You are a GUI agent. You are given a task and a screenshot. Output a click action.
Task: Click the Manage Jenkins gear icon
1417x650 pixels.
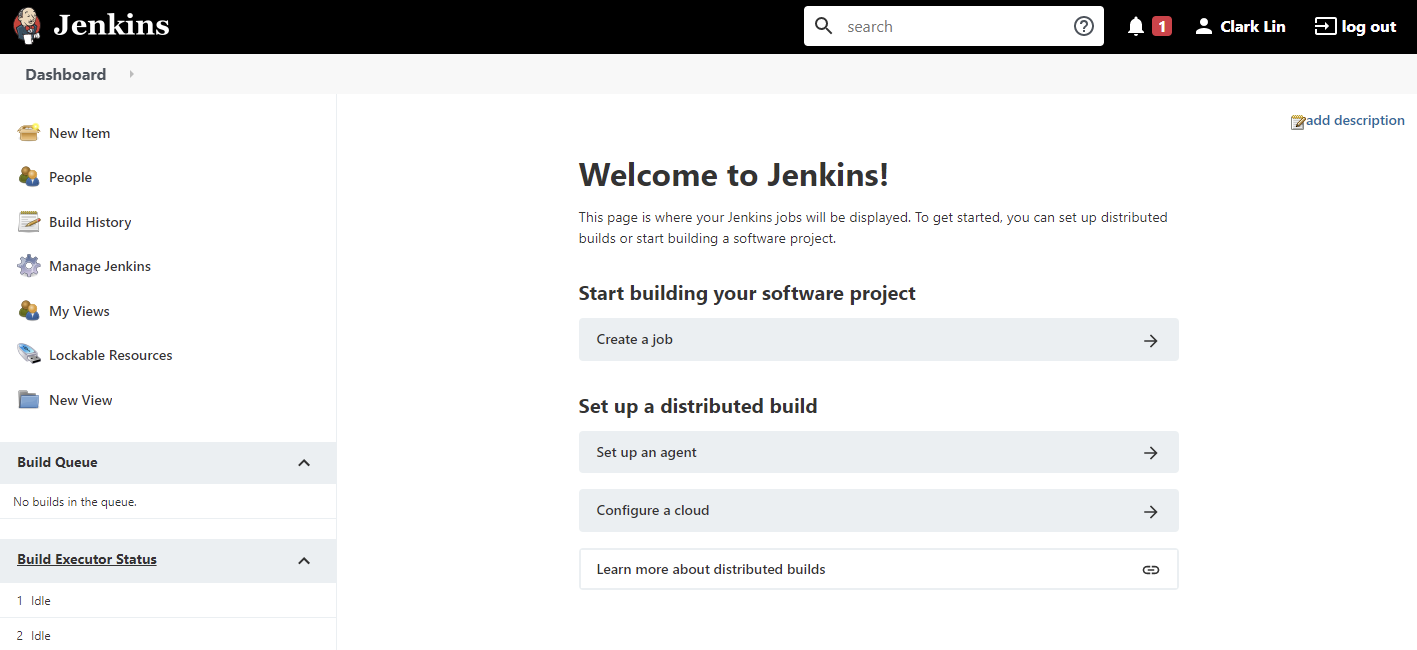pos(29,266)
